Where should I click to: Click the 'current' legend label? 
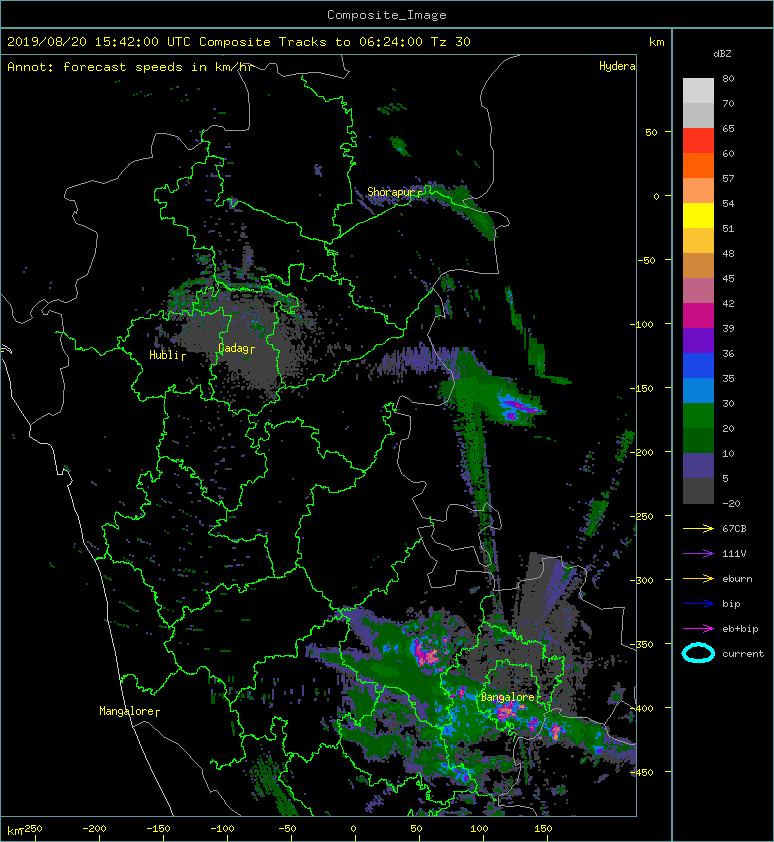[x=743, y=654]
